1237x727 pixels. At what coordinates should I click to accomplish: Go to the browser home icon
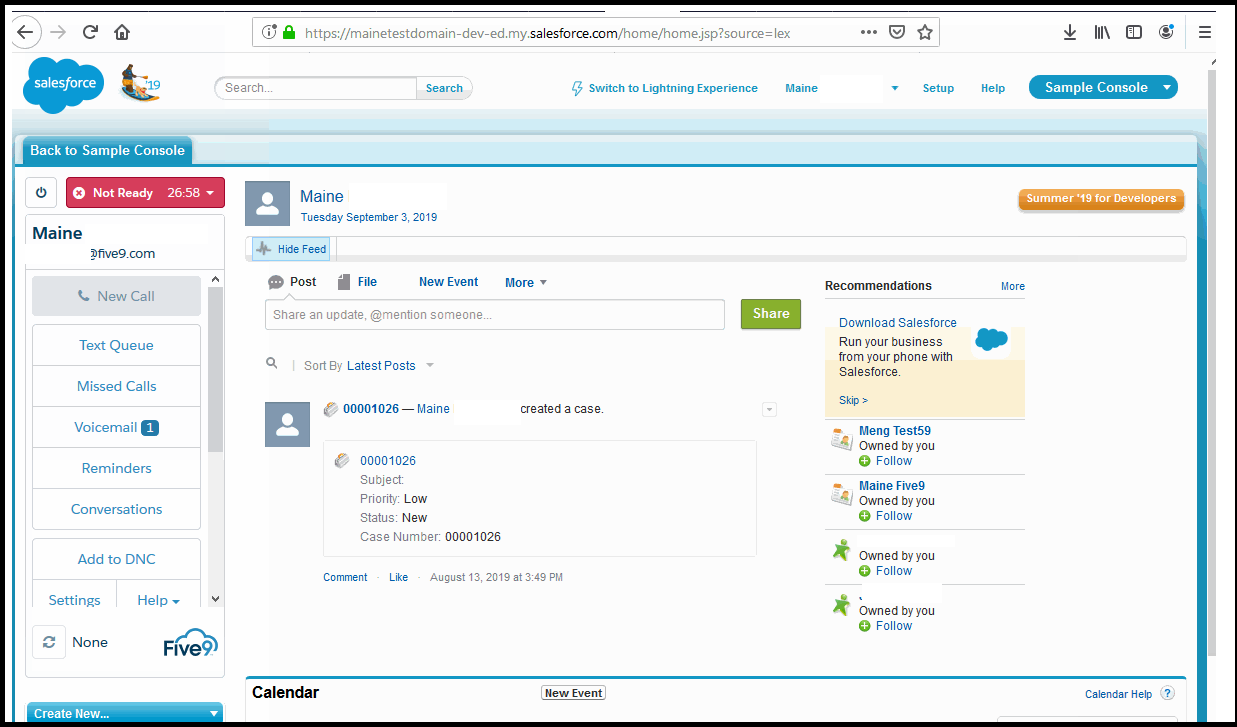122,32
